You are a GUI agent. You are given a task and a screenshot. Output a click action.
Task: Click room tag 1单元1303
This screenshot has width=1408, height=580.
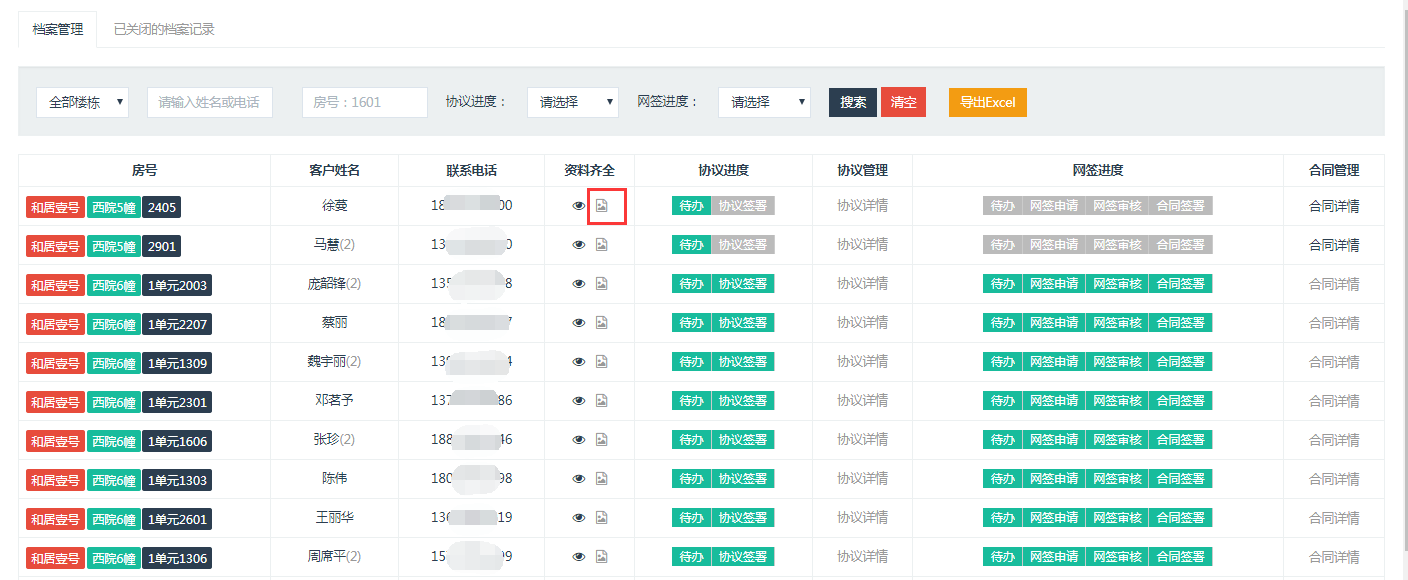[x=177, y=480]
